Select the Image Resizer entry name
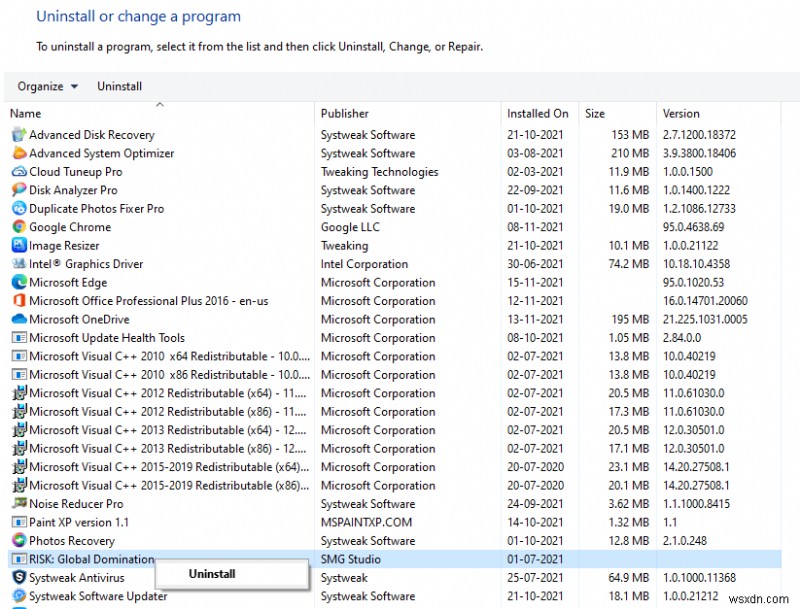800x609 pixels. (x=64, y=245)
